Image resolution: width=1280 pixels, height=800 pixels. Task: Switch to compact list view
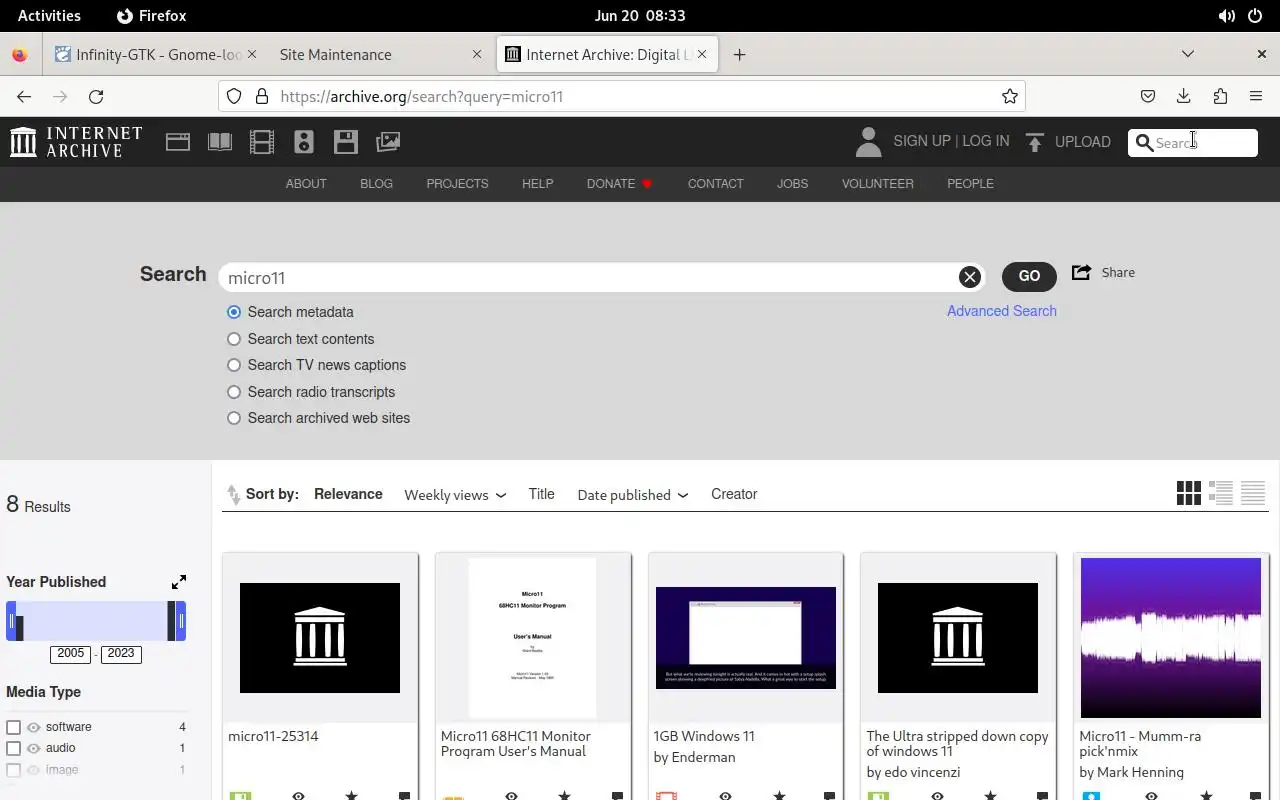(1253, 493)
